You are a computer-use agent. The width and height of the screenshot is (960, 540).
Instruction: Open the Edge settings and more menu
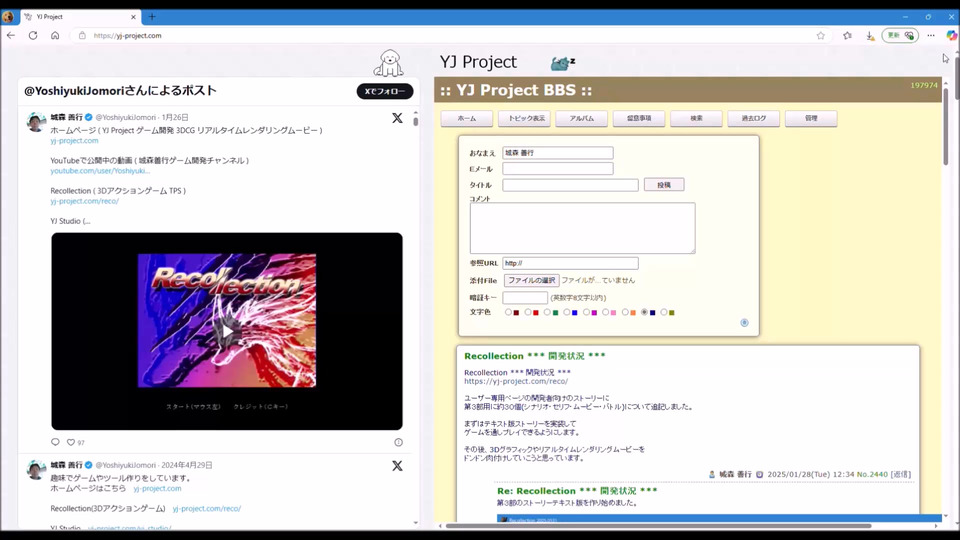931,36
